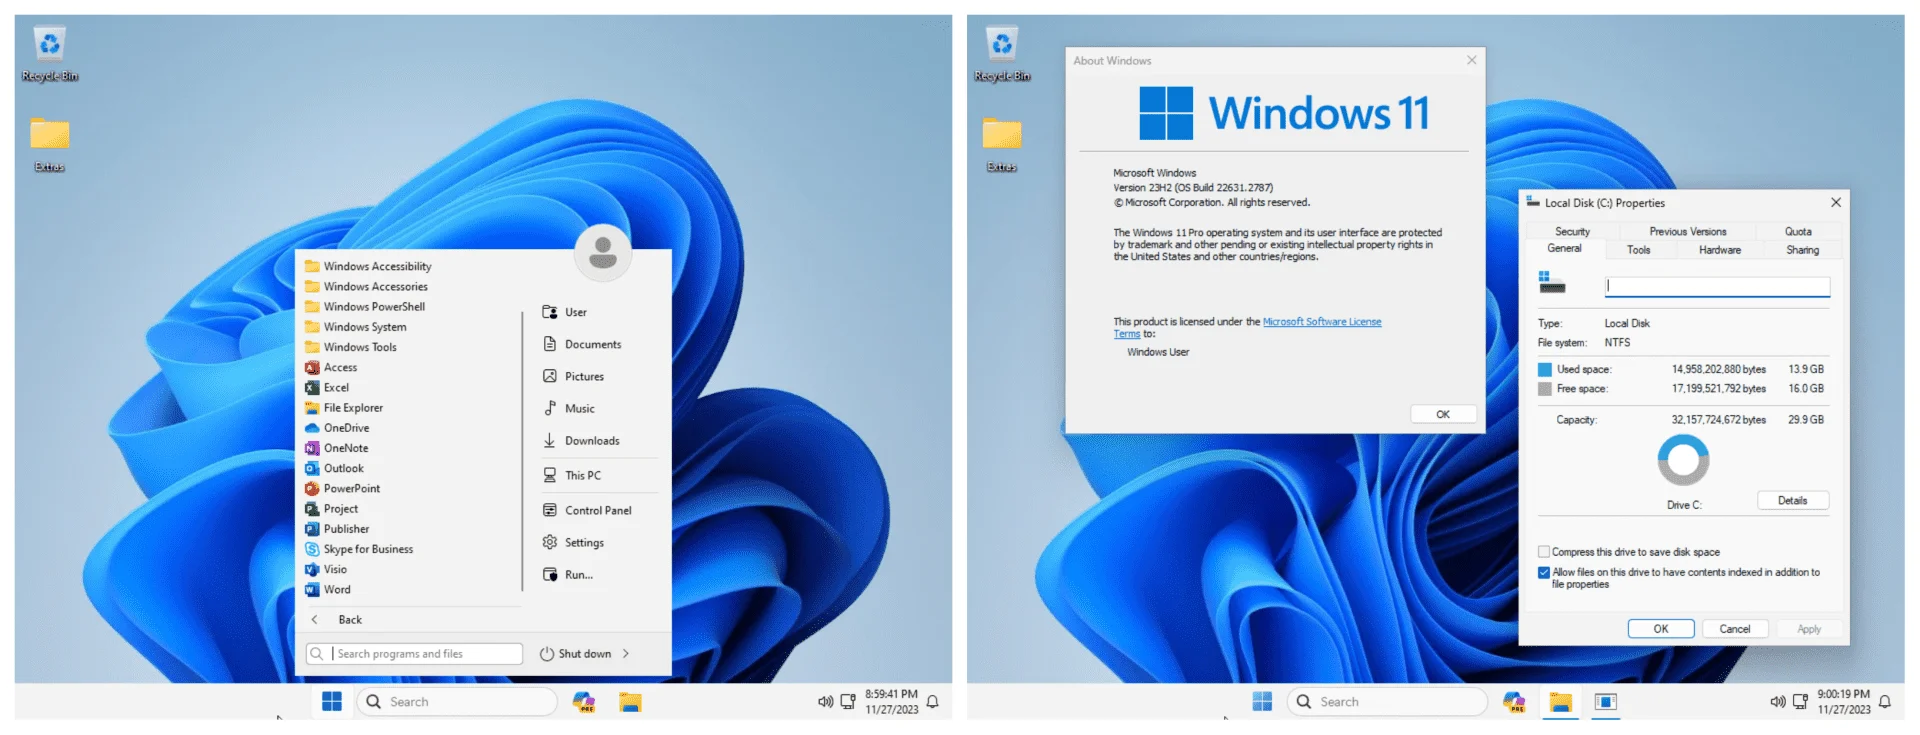Image resolution: width=1920 pixels, height=735 pixels.
Task: Open the Sharing tab
Action: point(1803,250)
